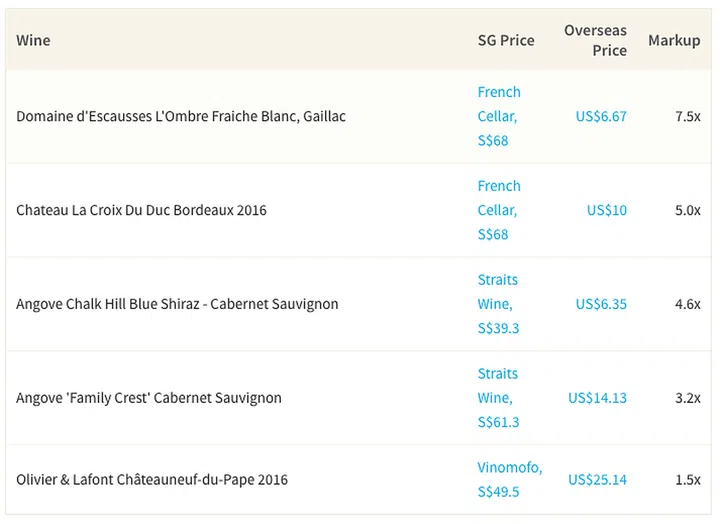720x524 pixels.
Task: Open French Cellar S$68 link for Chateau La Croix
Action: [x=499, y=210]
